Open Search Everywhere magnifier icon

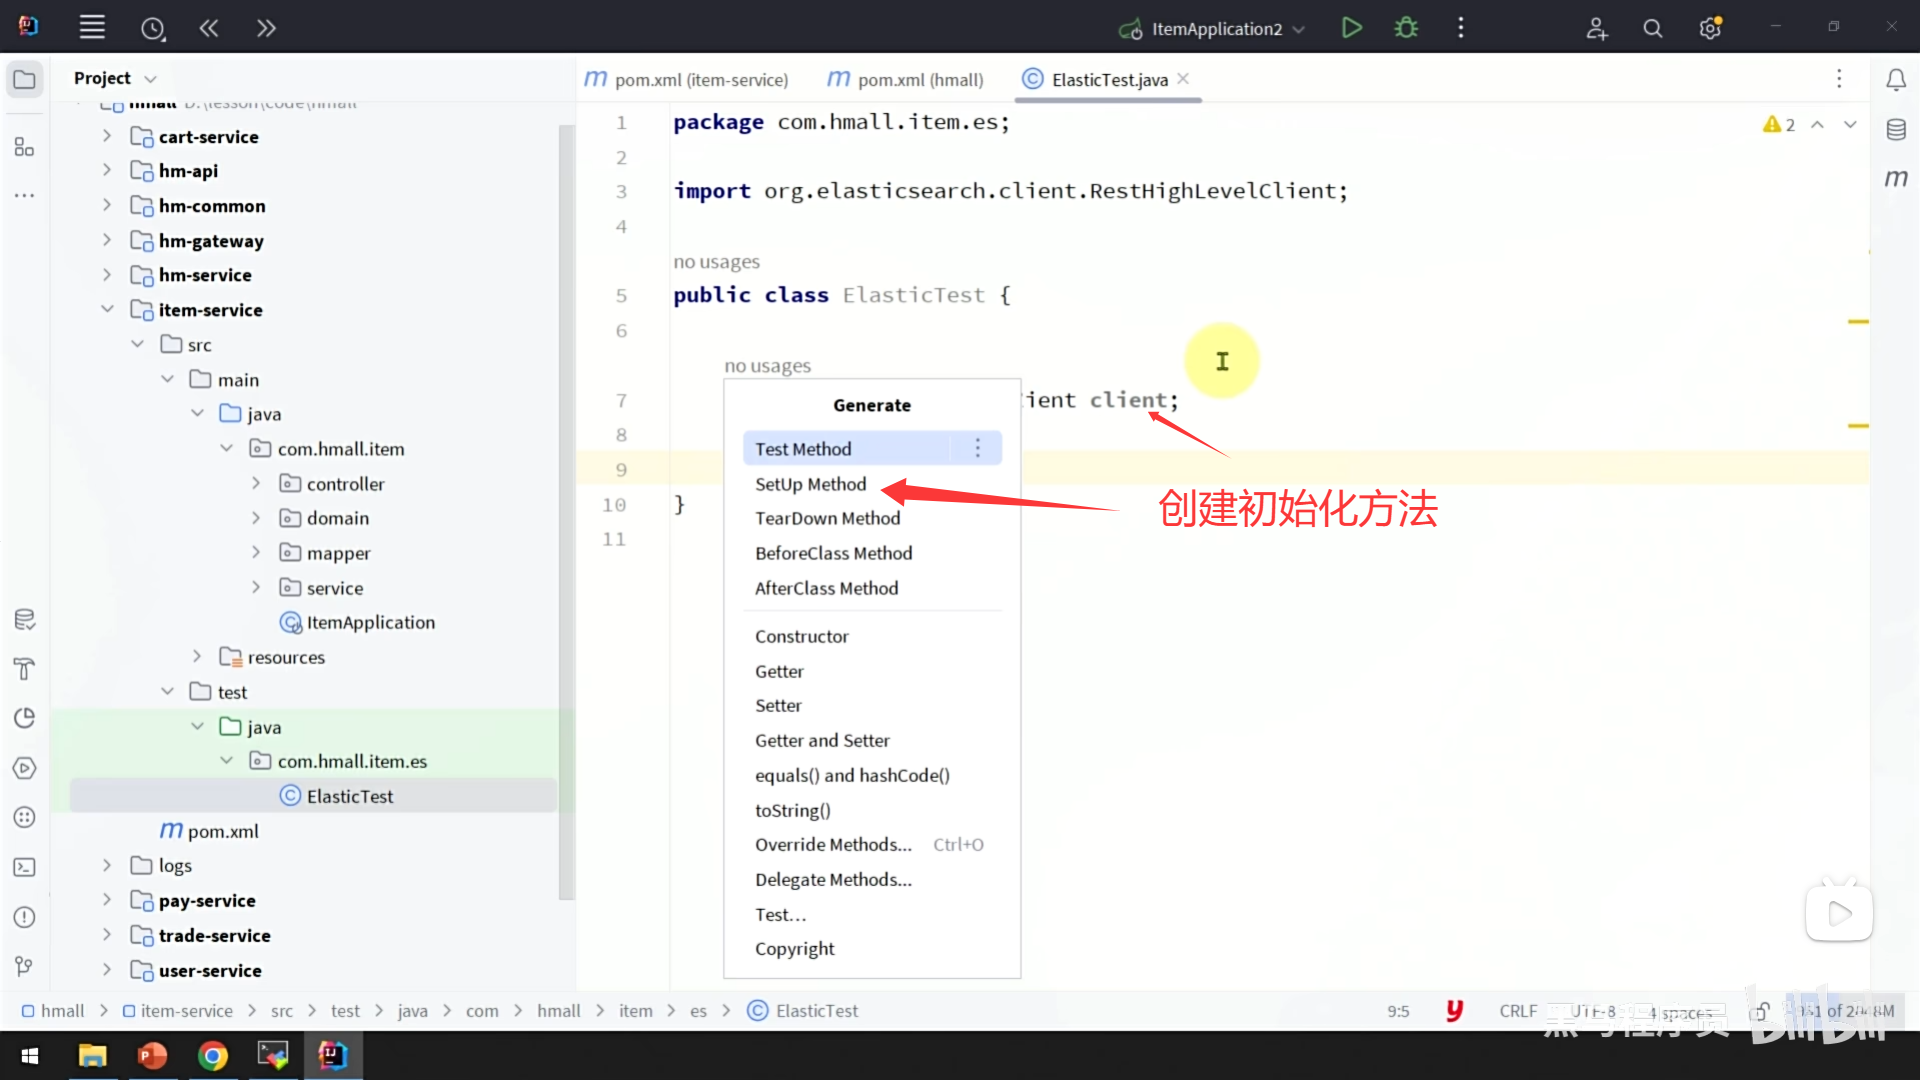point(1652,29)
